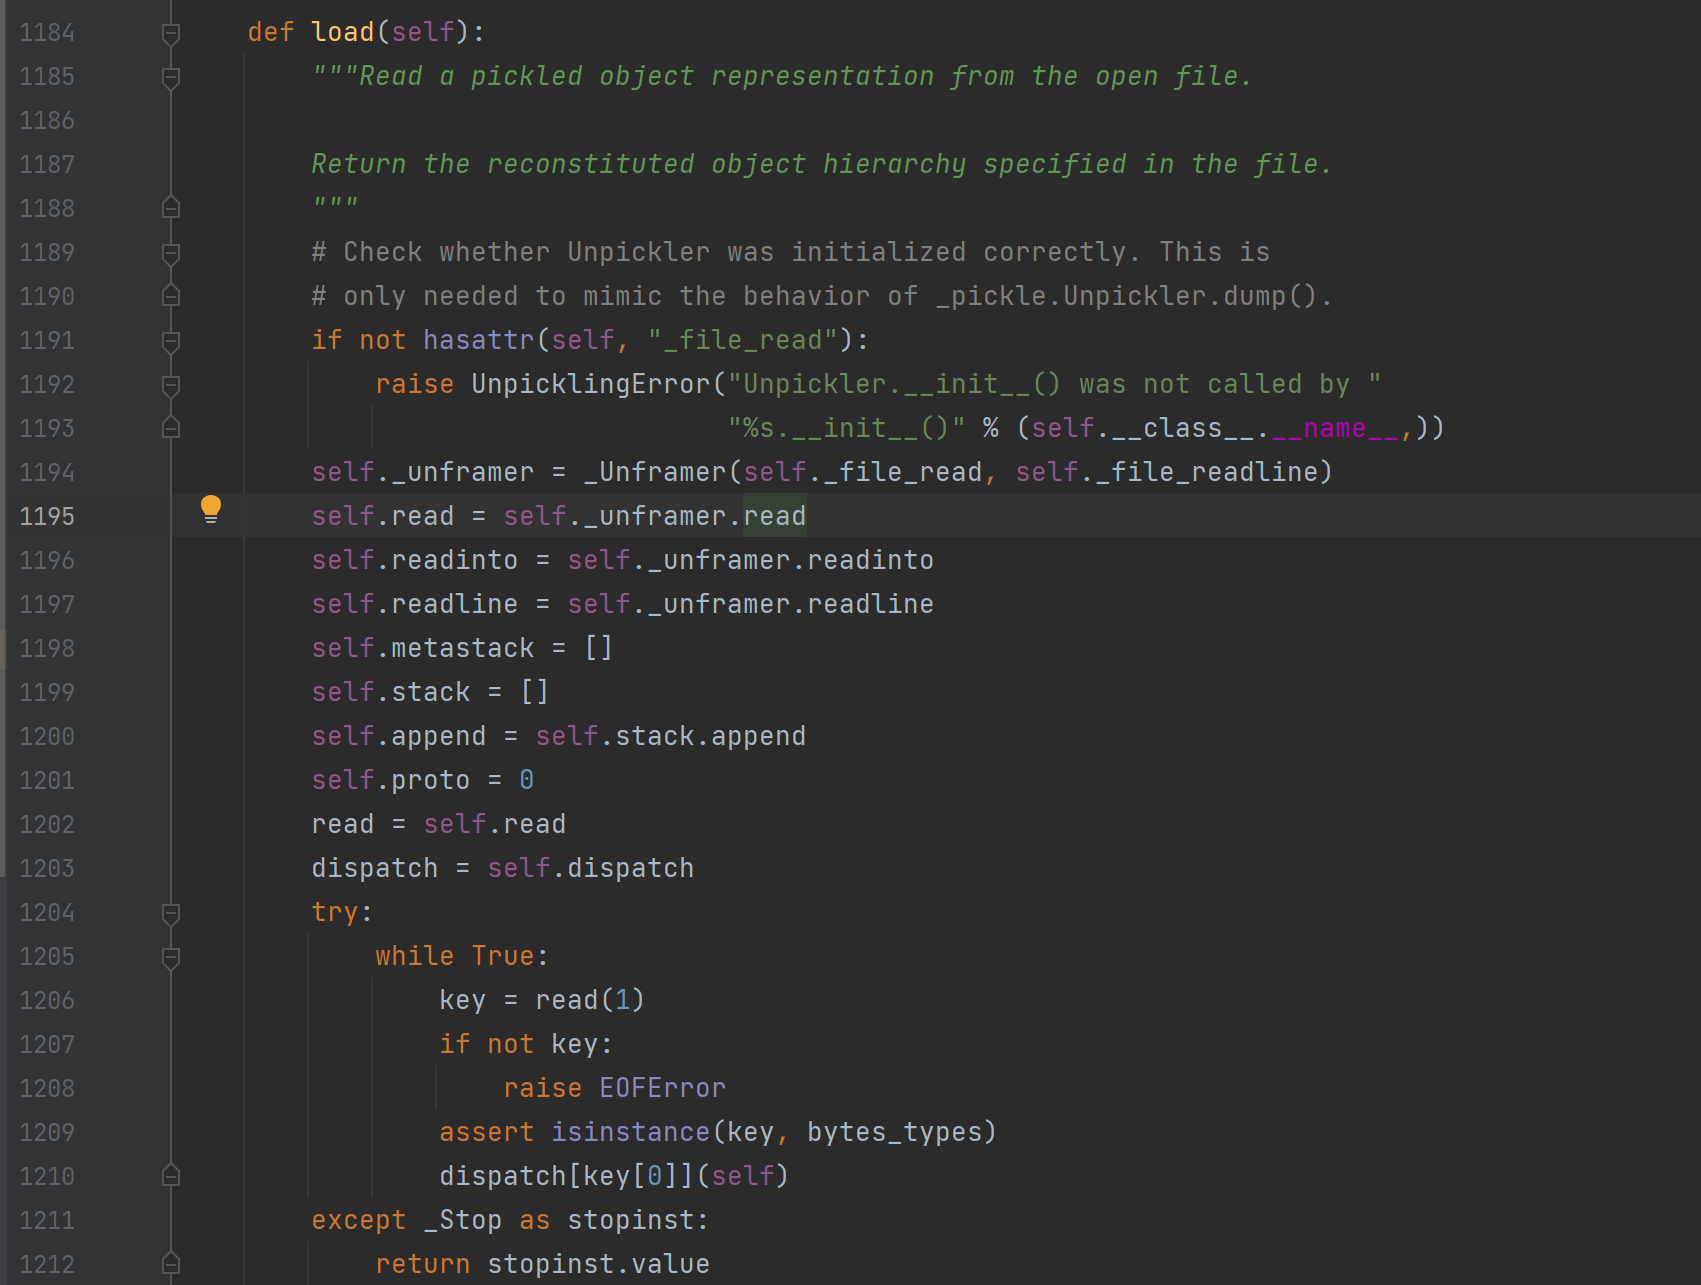1701x1285 pixels.
Task: Click the "_file_read" string literal
Action: (742, 340)
